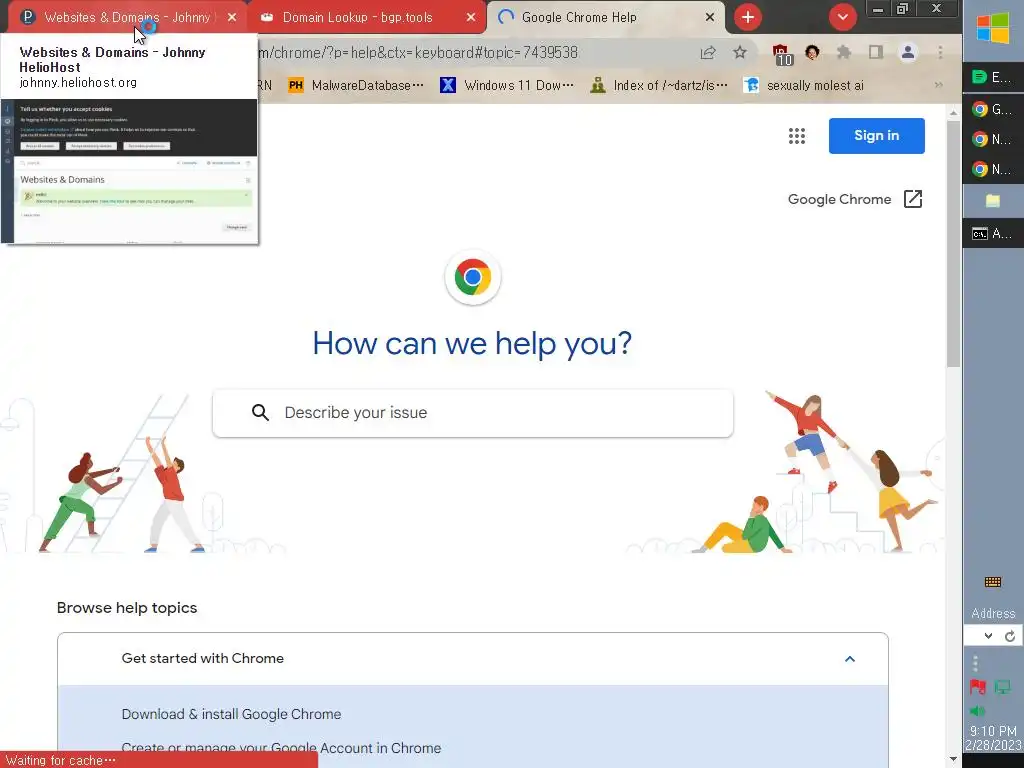Click the red flag tray icon
Viewport: 1024px width, 768px height.
978,687
